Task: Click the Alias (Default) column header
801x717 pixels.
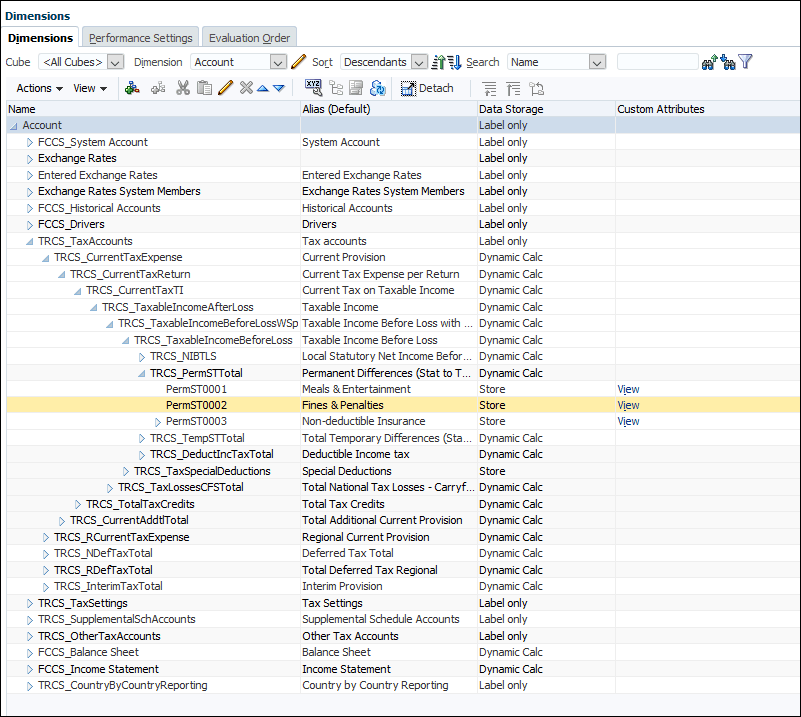Action: click(x=389, y=109)
